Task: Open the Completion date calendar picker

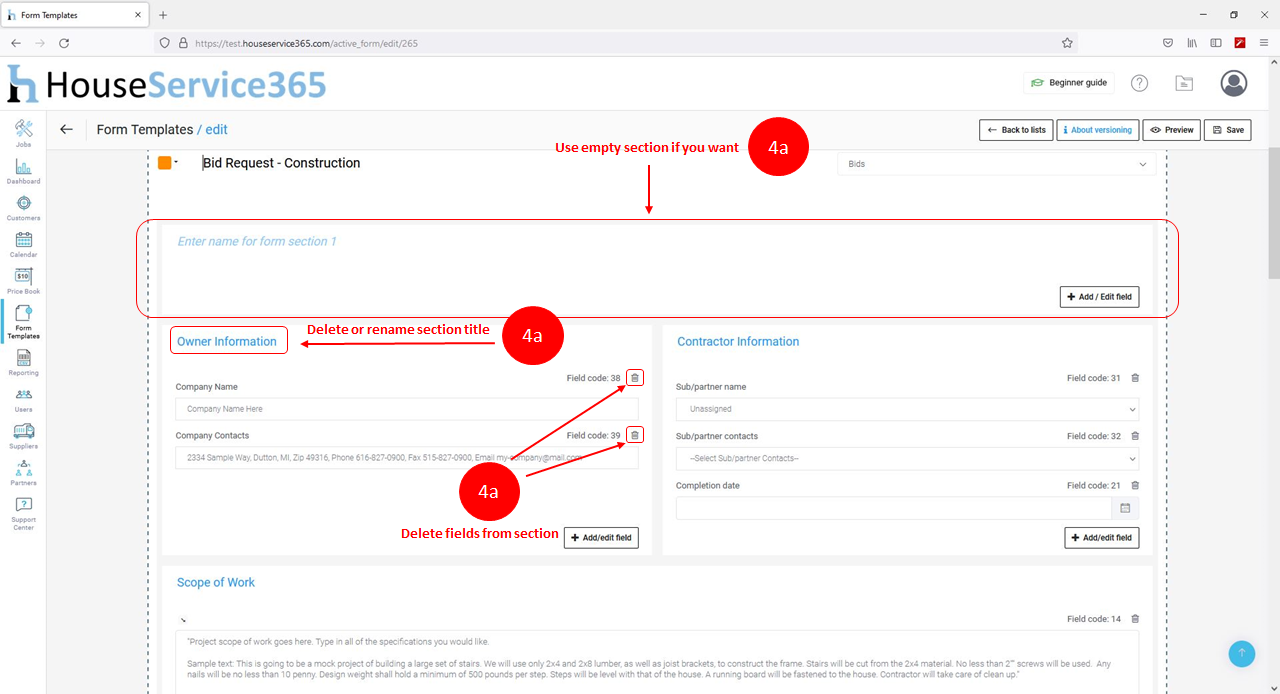Action: (1125, 508)
